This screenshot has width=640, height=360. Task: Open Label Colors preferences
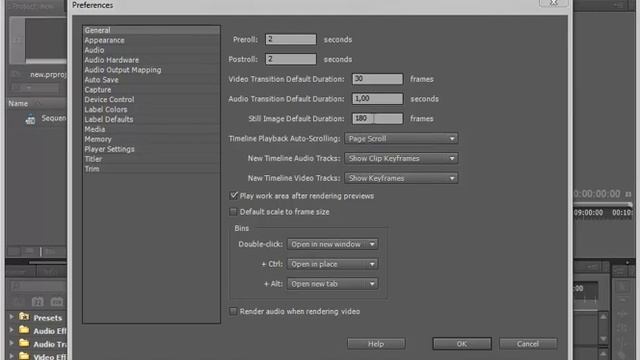point(151,109)
